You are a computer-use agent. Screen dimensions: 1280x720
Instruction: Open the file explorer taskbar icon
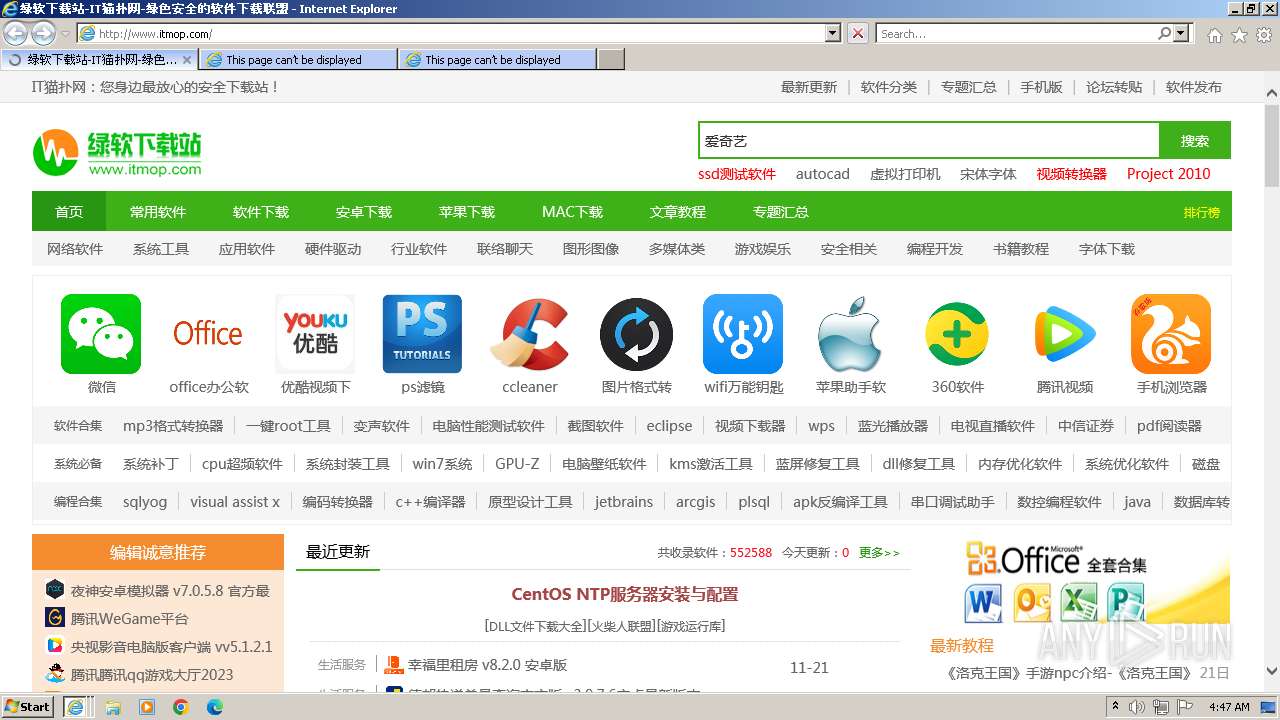(112, 707)
